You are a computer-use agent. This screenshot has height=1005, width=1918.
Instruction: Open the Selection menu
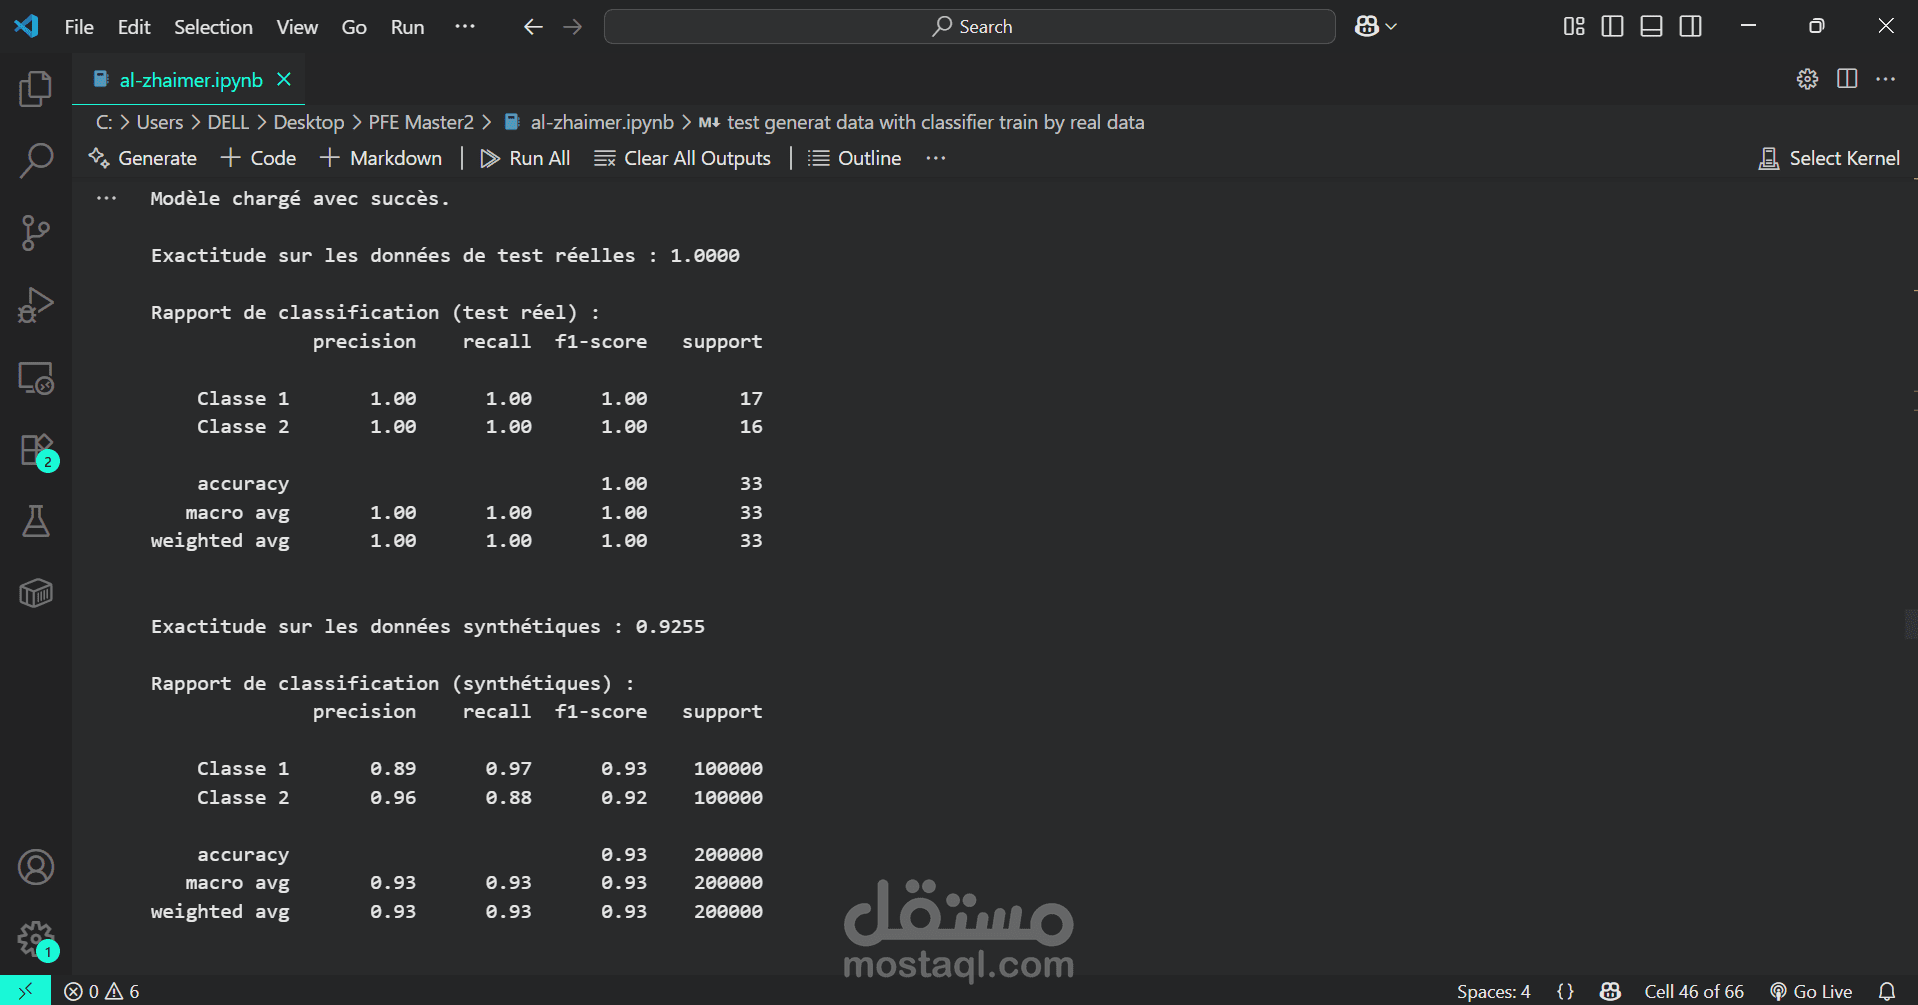213,27
